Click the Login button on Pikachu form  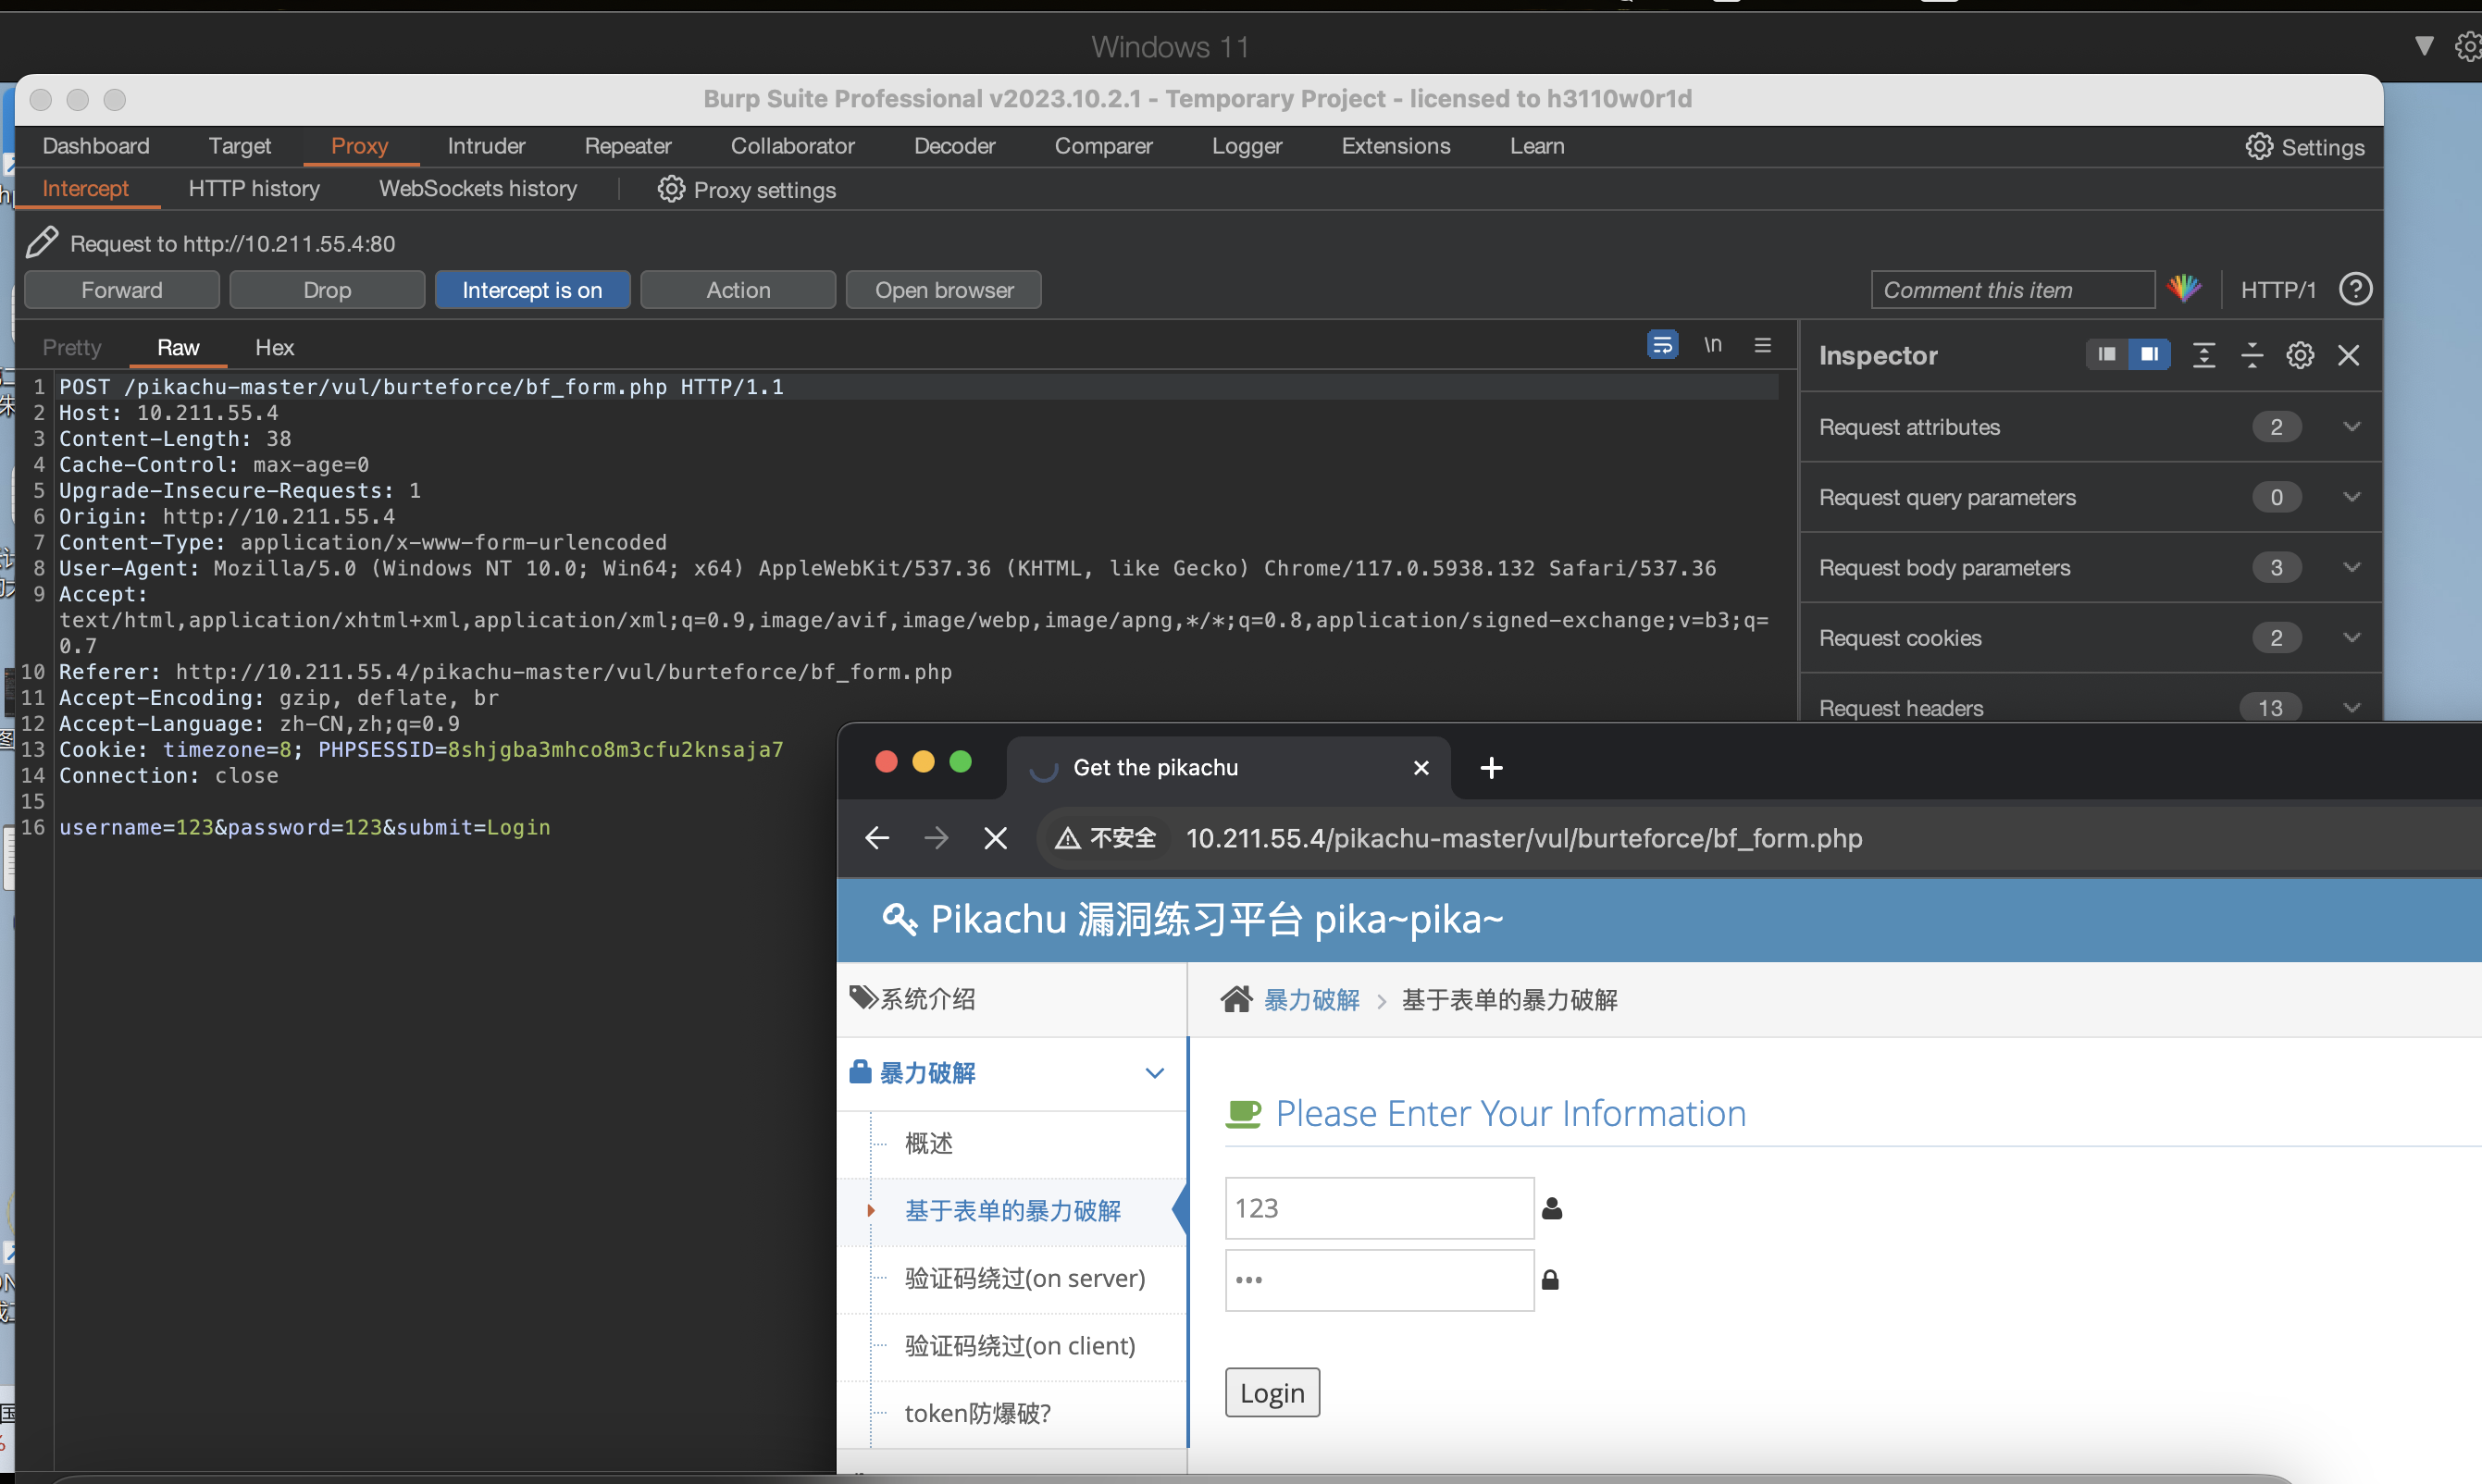(1272, 1392)
